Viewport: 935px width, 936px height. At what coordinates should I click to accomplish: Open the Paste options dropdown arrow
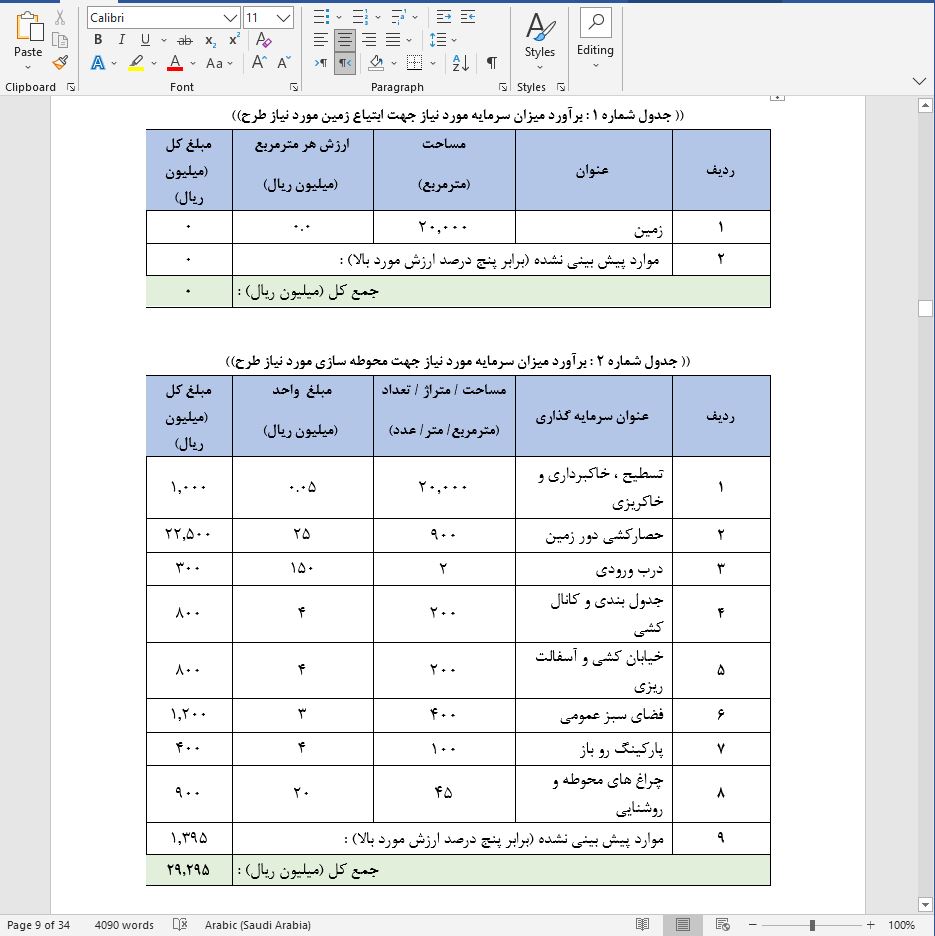(x=28, y=67)
